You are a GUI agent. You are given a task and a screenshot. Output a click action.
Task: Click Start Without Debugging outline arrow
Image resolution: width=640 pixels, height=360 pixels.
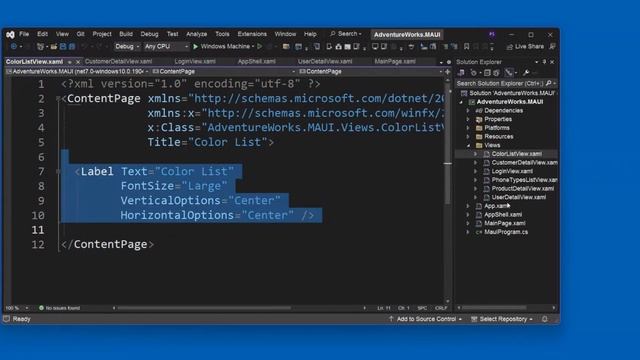tap(260, 47)
